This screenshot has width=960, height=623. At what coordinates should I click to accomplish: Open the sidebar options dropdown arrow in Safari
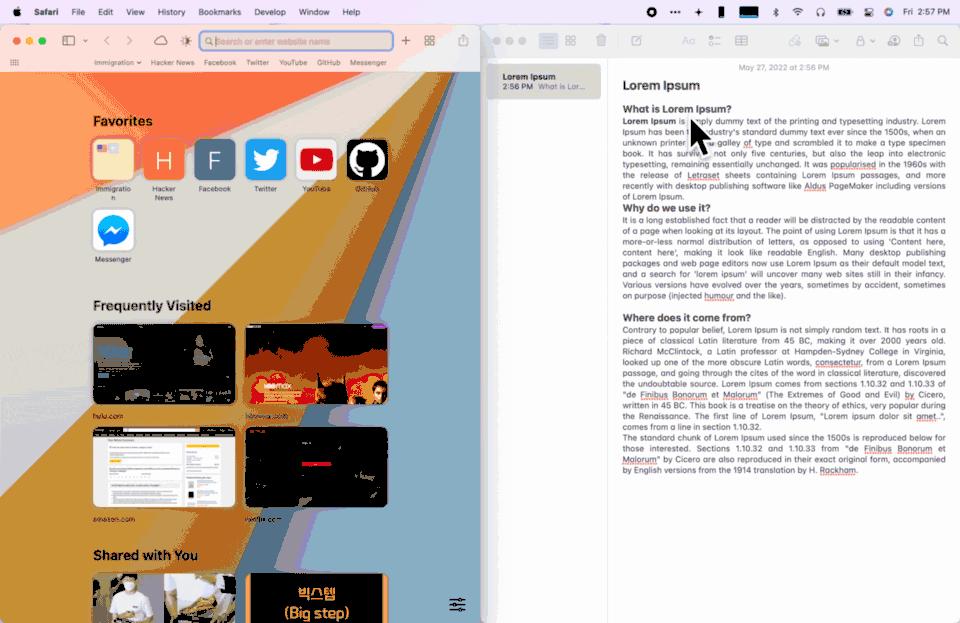coord(85,41)
